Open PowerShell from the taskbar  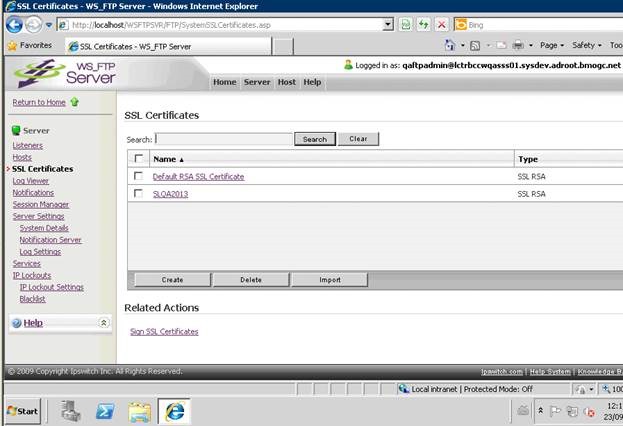tap(105, 411)
